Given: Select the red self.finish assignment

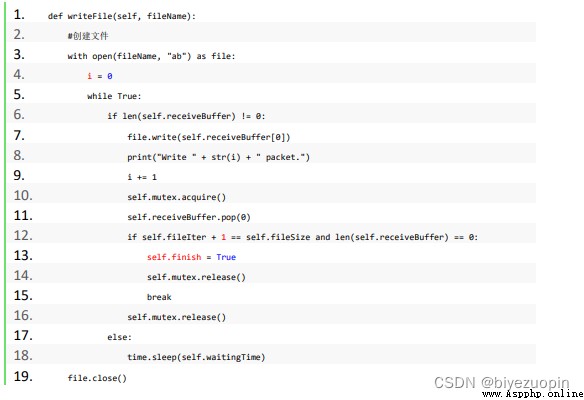Looking at the screenshot, I should [x=174, y=257].
